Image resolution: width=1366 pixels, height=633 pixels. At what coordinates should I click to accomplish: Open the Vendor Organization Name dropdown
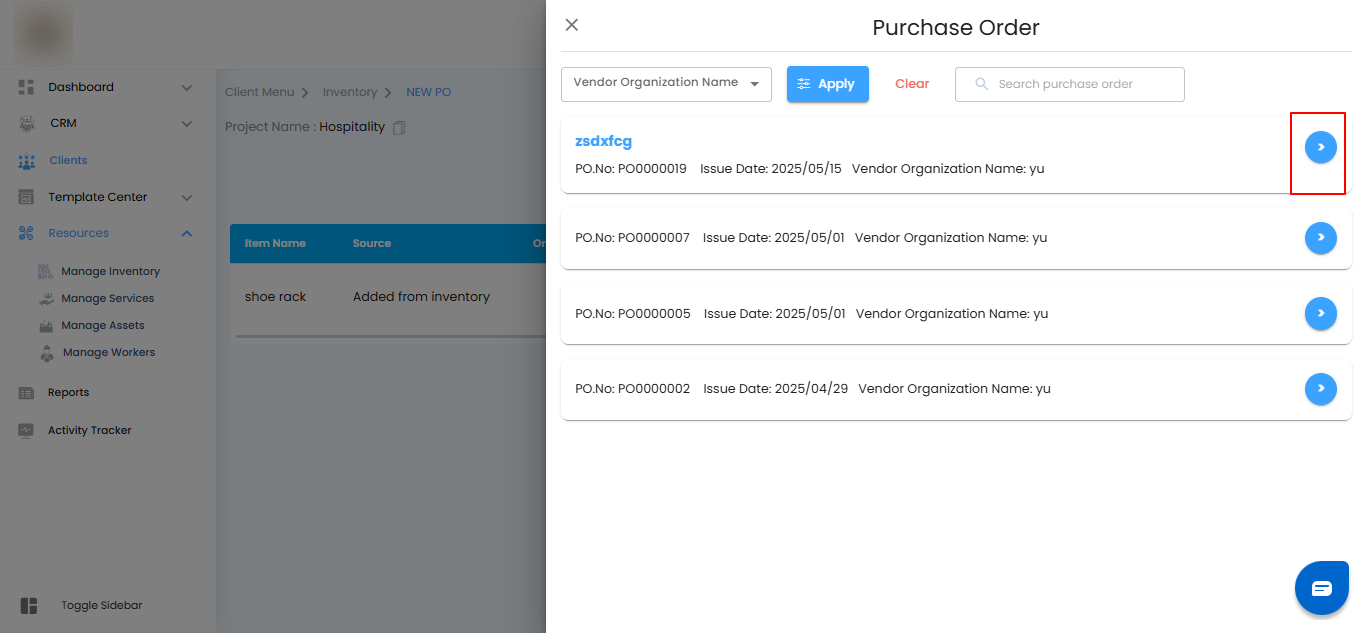click(x=666, y=84)
